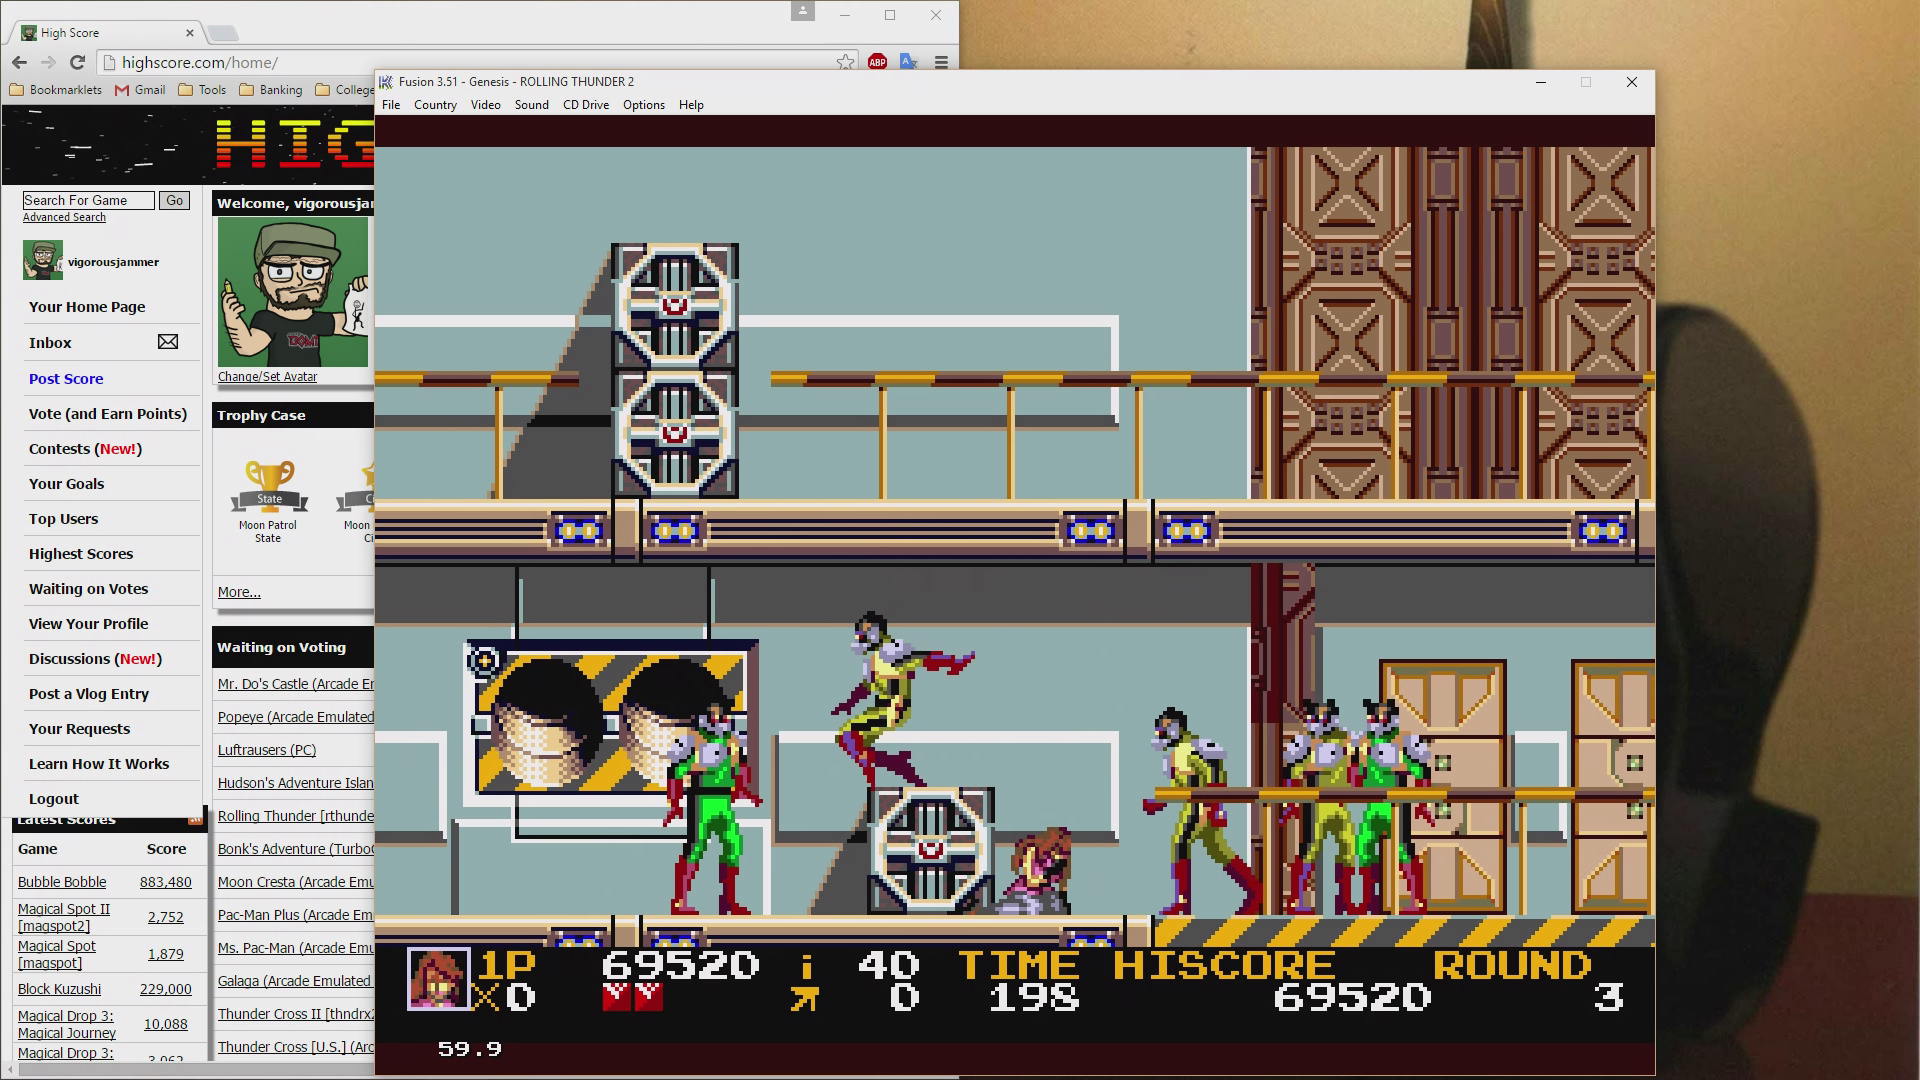Open Chrome hamburger menu
This screenshot has height=1080, width=1920.
pyautogui.click(x=941, y=62)
